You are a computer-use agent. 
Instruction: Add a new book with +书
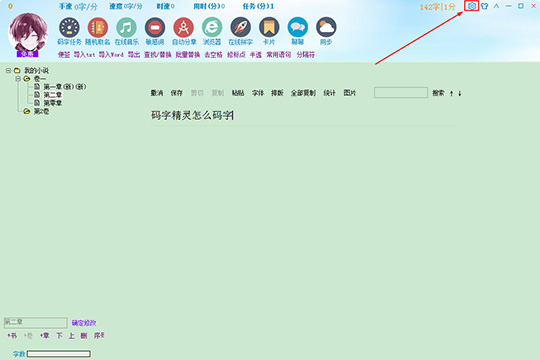(12, 336)
